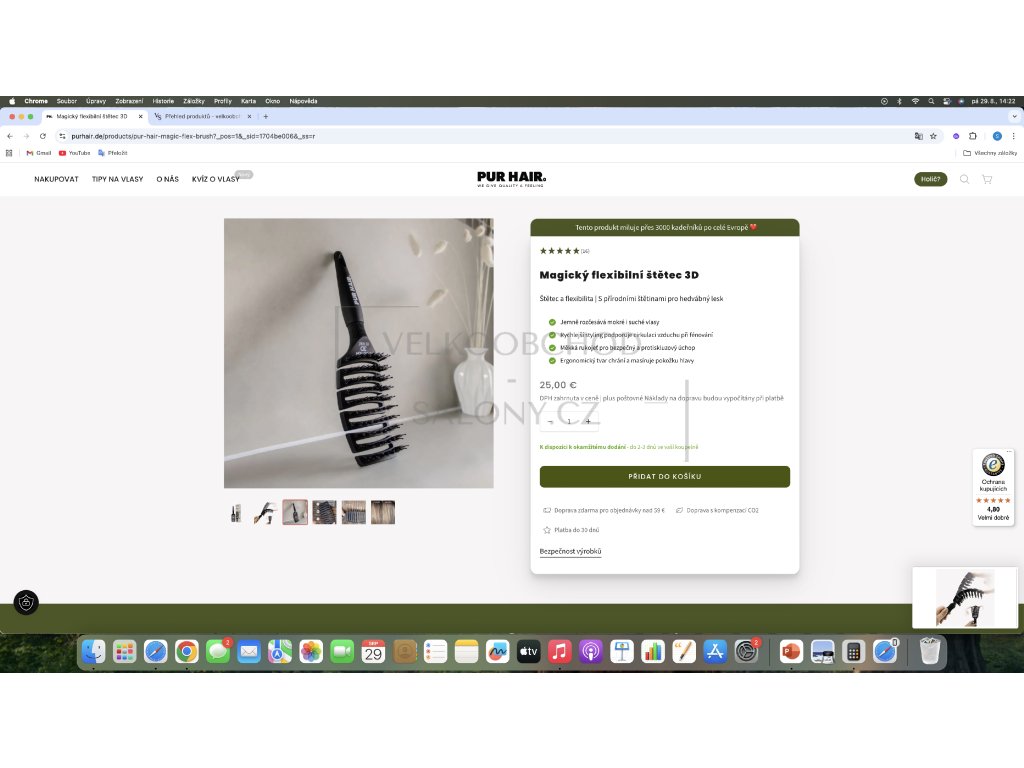
Task: Open Control Center in the menu bar
Action: pyautogui.click(x=946, y=101)
